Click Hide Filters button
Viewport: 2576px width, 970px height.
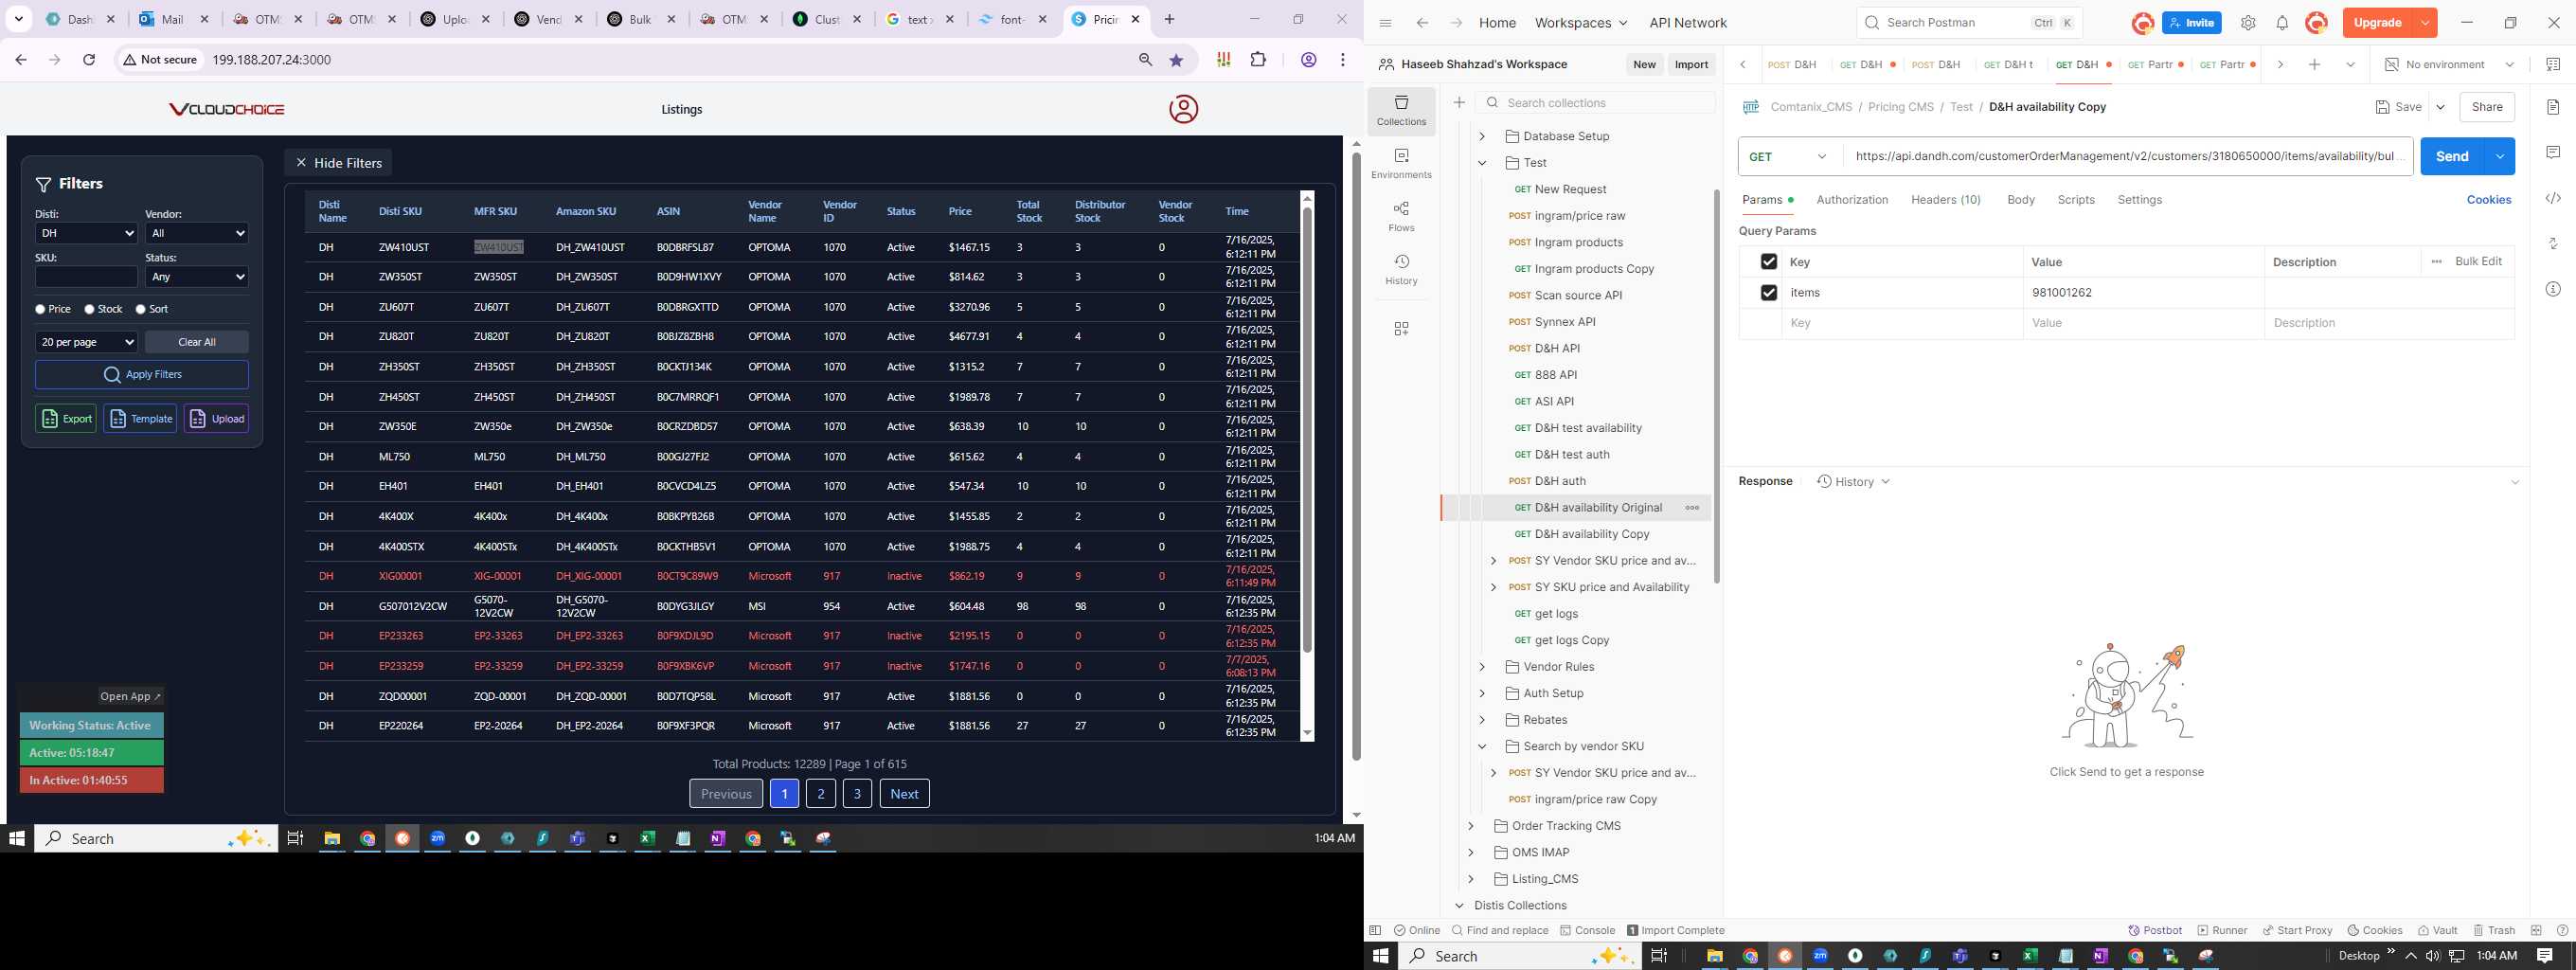(x=338, y=163)
